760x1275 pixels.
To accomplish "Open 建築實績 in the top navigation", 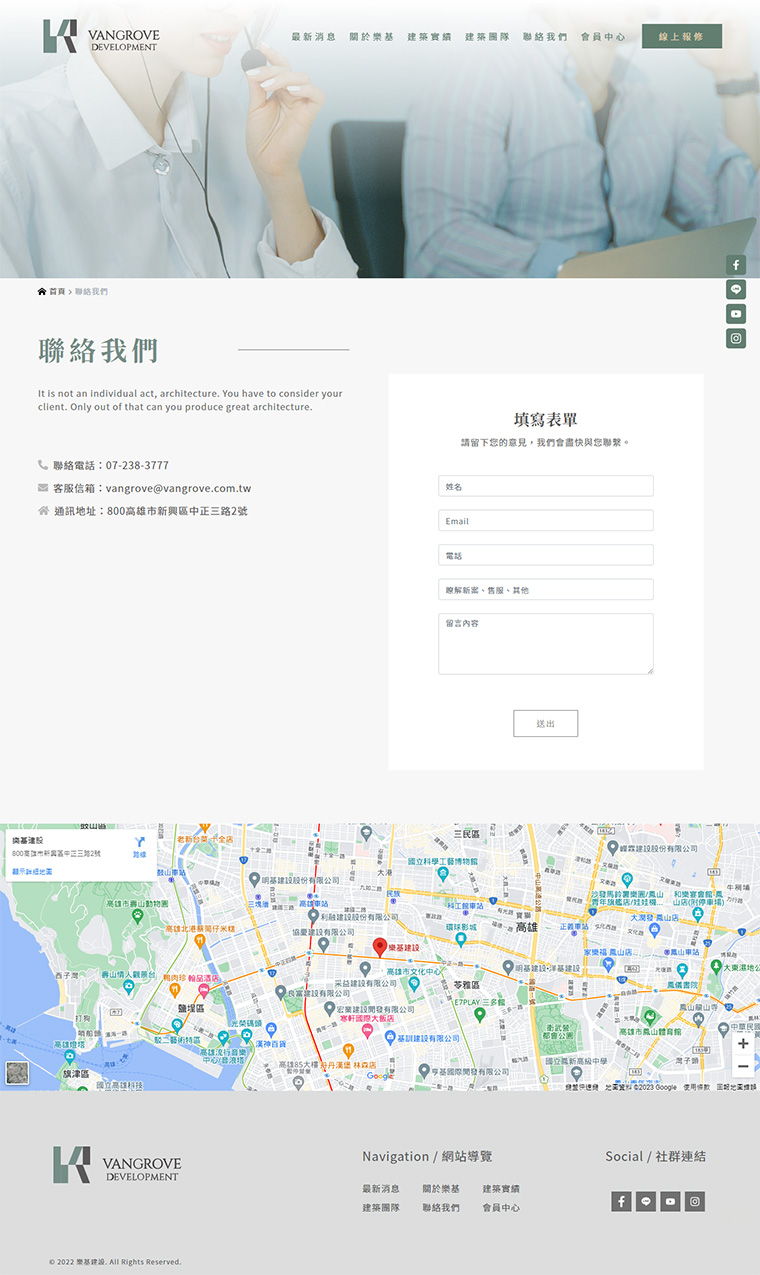I will coord(429,37).
